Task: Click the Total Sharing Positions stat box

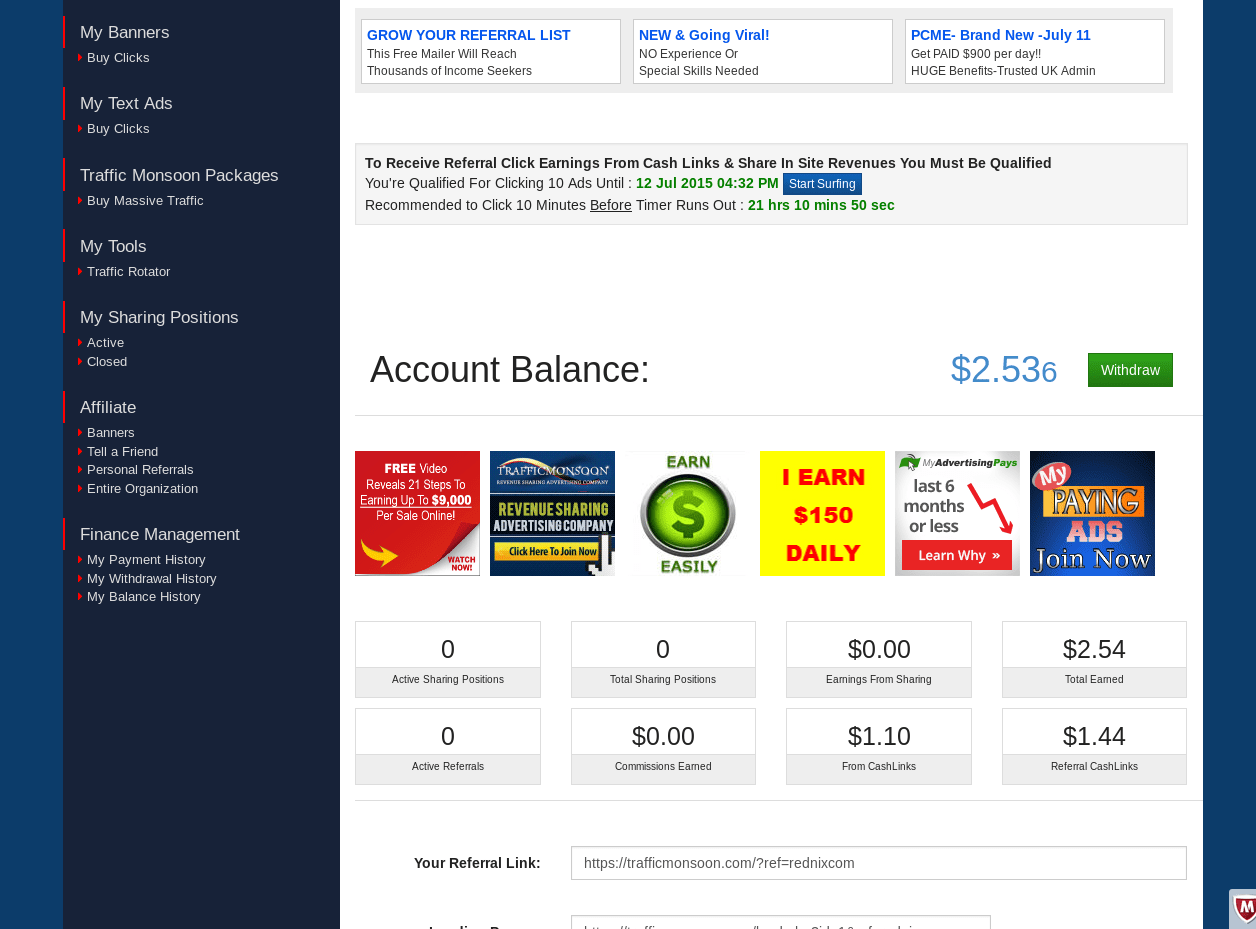Action: click(663, 660)
